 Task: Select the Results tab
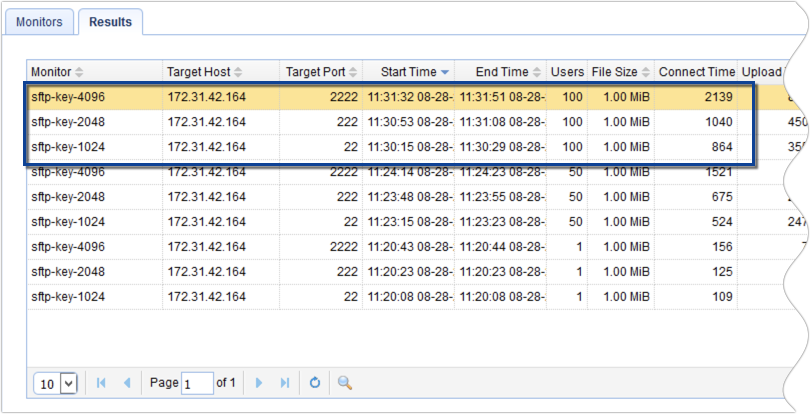click(x=110, y=21)
